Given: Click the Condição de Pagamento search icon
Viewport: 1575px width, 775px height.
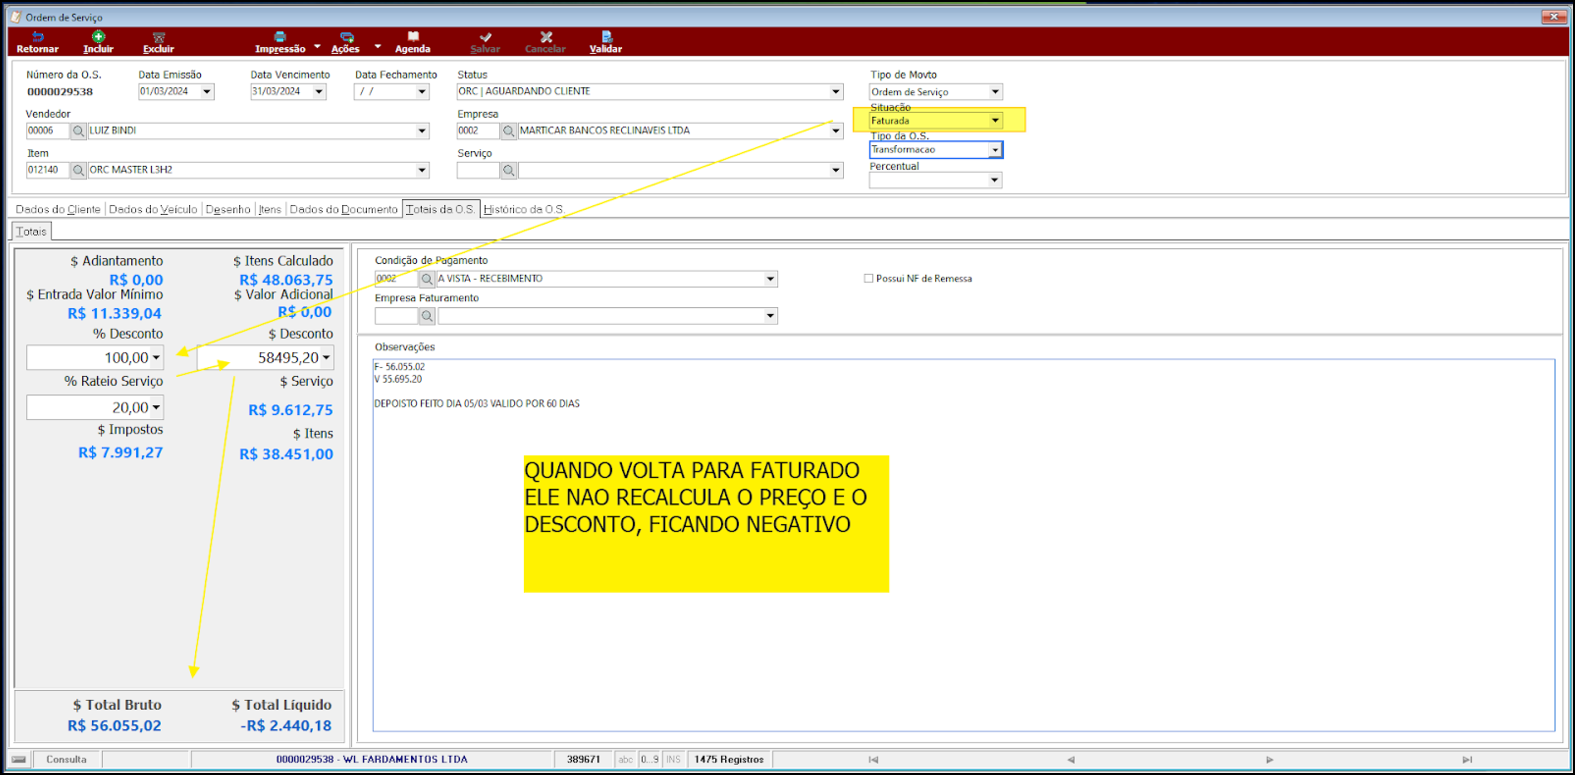Looking at the screenshot, I should 427,279.
